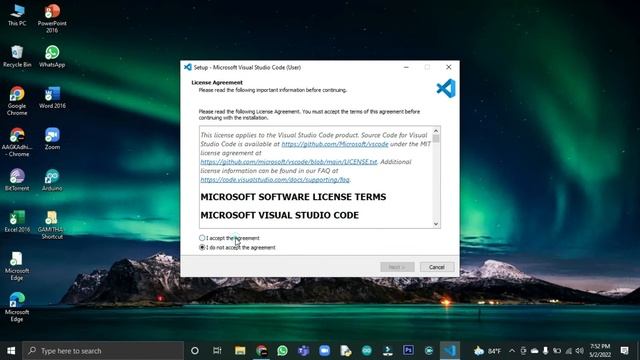Select the PowerPoint 2016 desktop icon

click(x=52, y=18)
